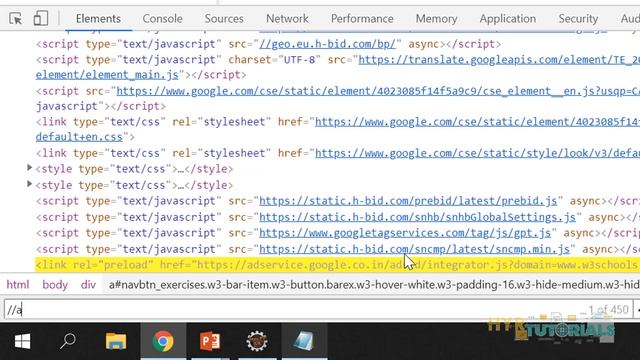
Task: Open the gpt.js googletagservices link
Action: point(405,233)
